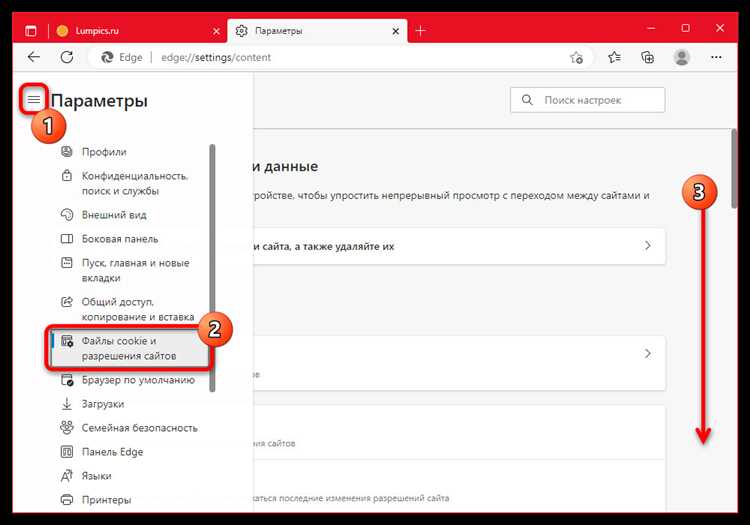Viewport: 750px width, 525px height.
Task: Click the page vertical scrollbar thumb
Action: pos(734,168)
